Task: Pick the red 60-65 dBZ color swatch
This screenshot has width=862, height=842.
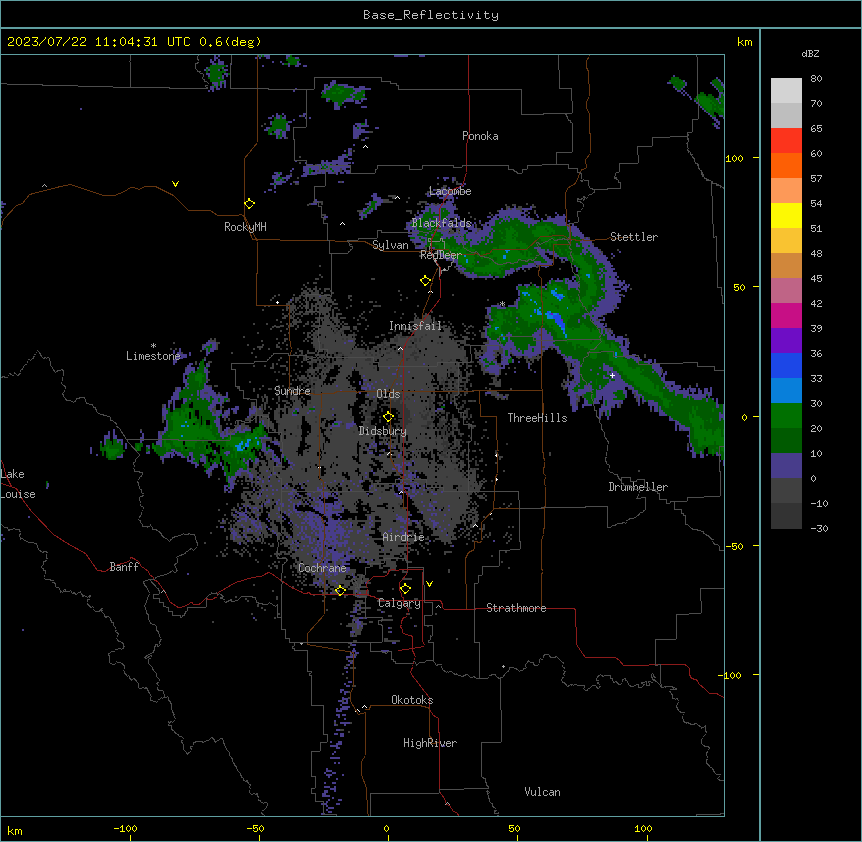Action: [x=786, y=141]
